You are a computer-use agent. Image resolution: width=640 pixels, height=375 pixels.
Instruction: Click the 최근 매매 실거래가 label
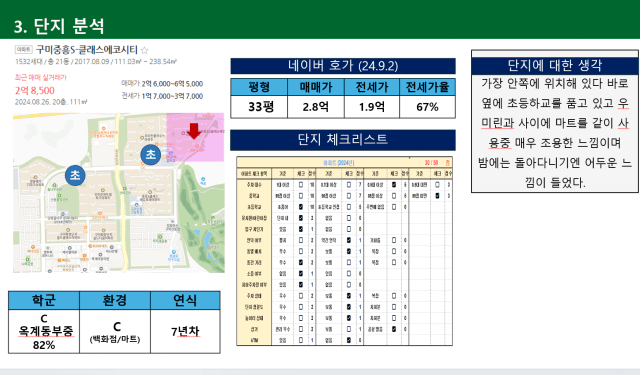(x=40, y=77)
